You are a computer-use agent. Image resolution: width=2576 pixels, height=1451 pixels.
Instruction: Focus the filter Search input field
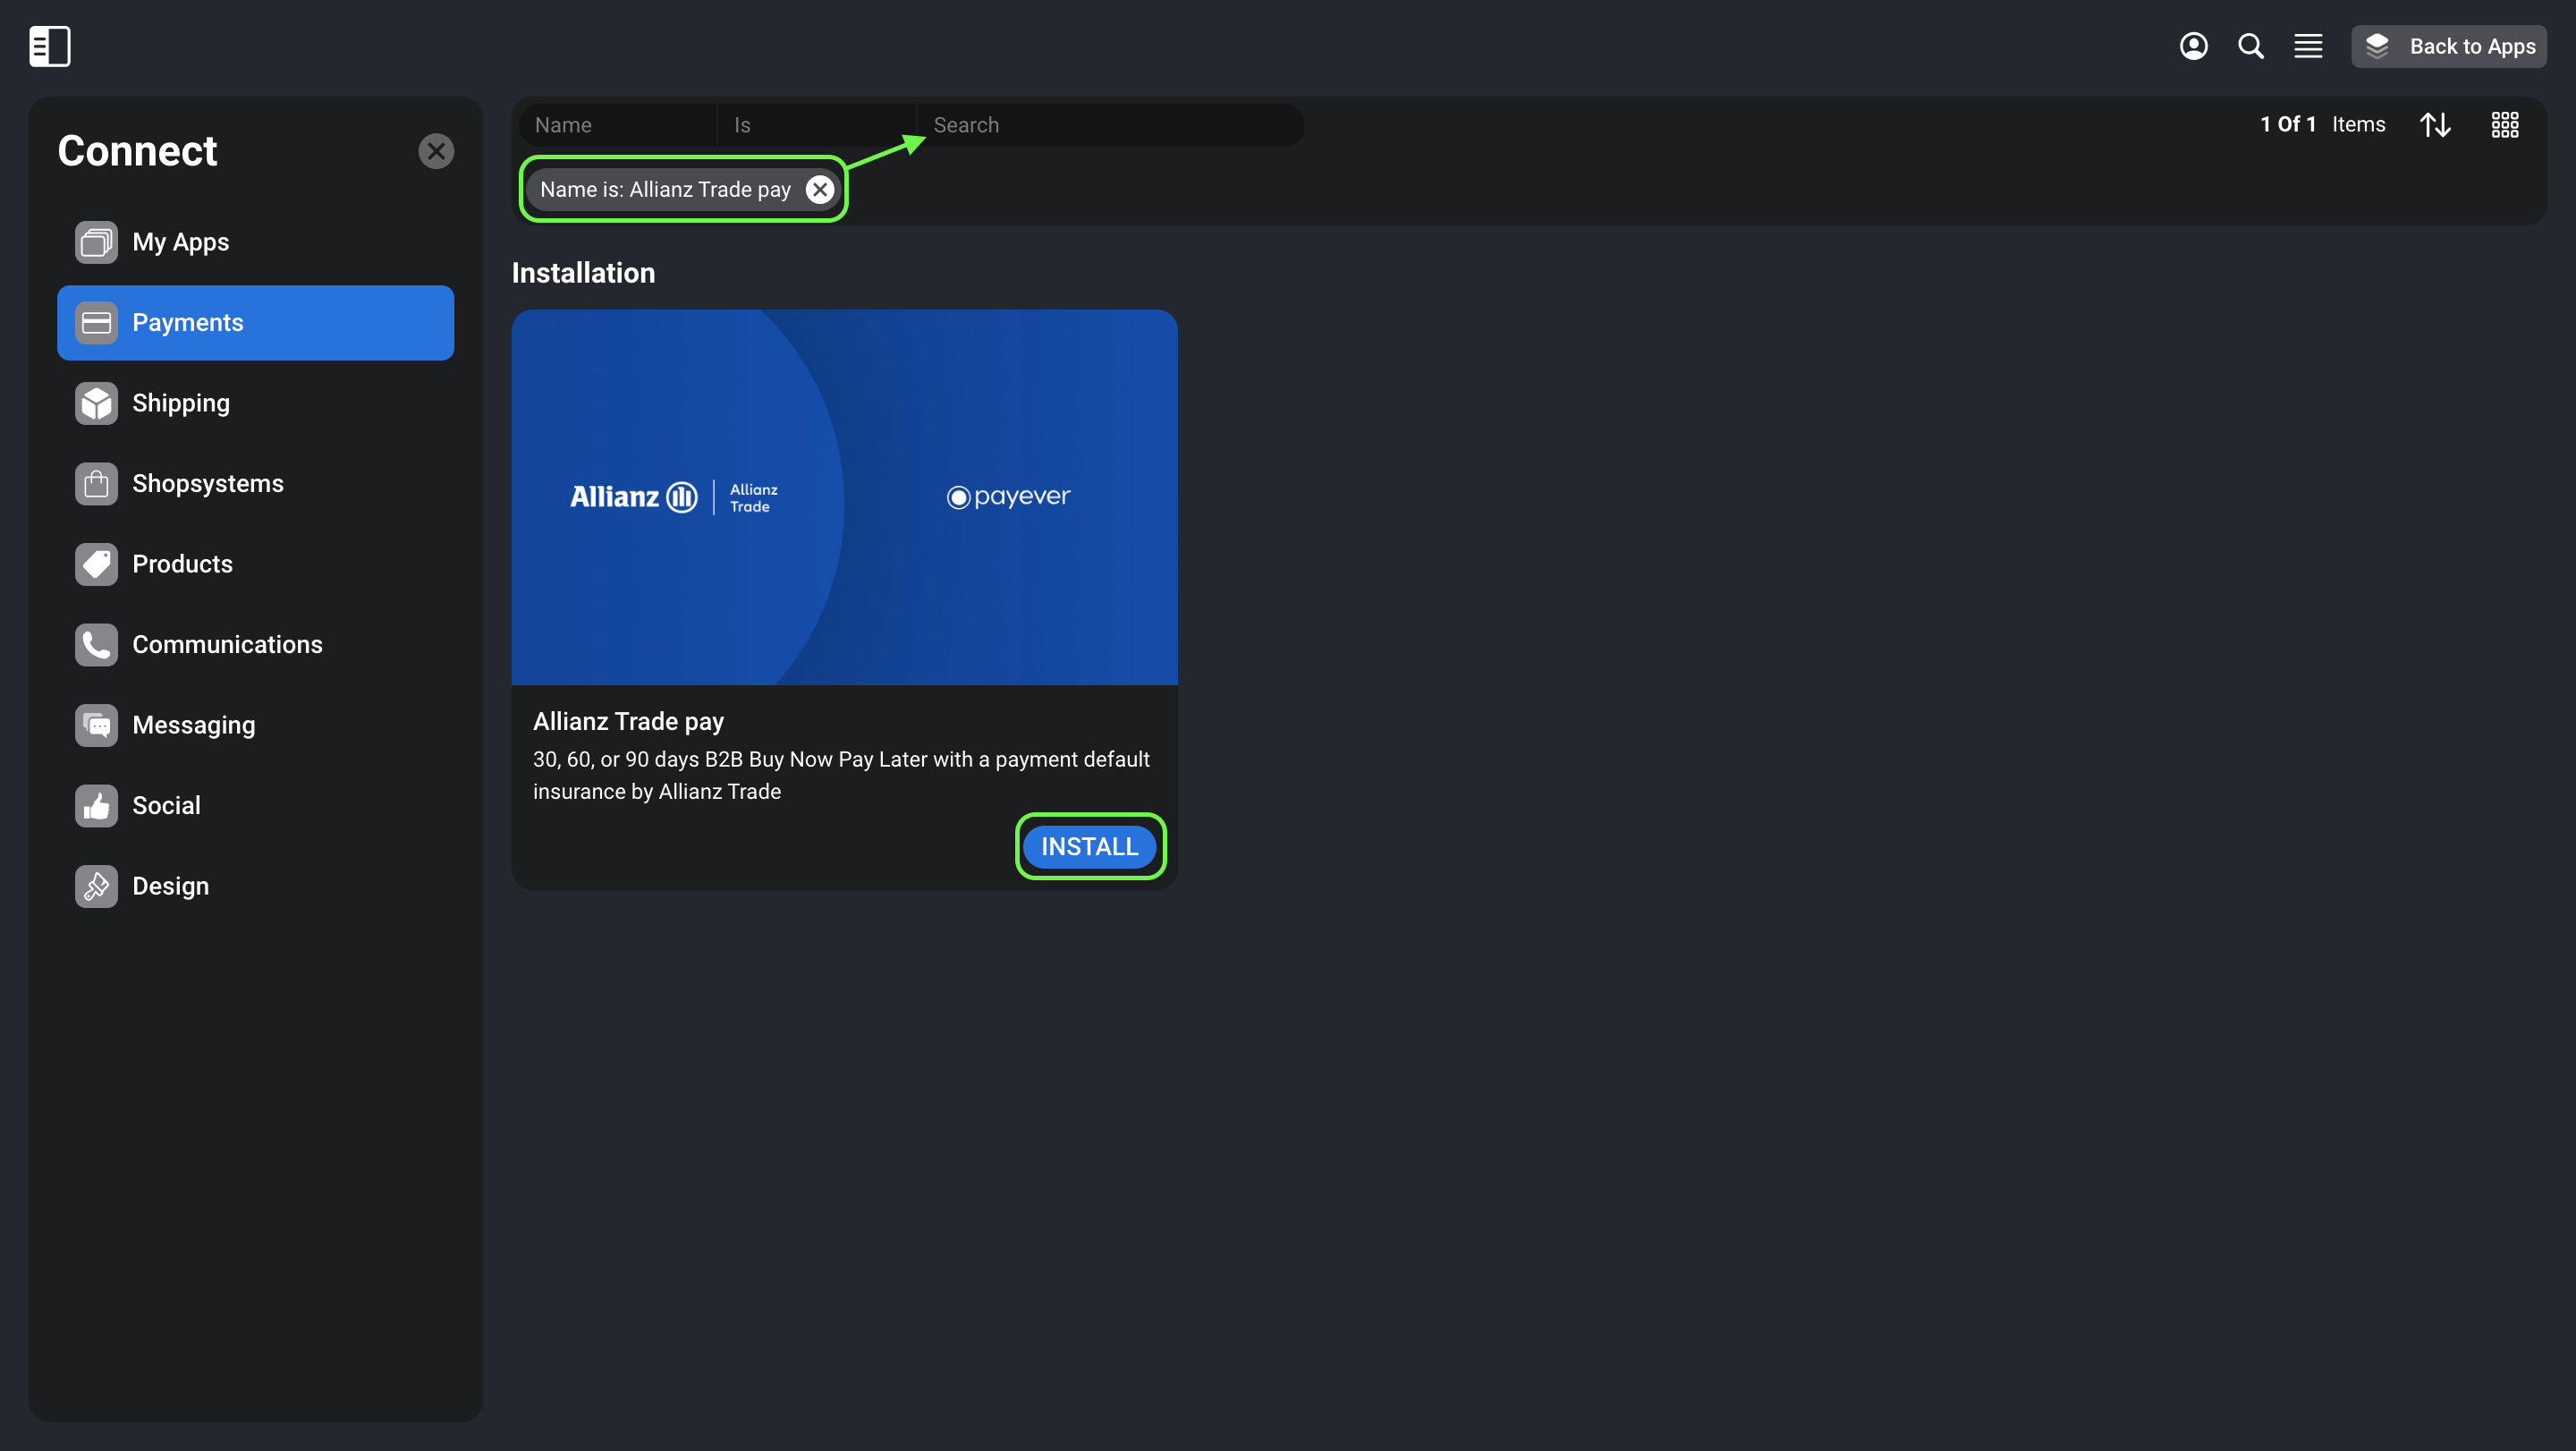[1110, 125]
